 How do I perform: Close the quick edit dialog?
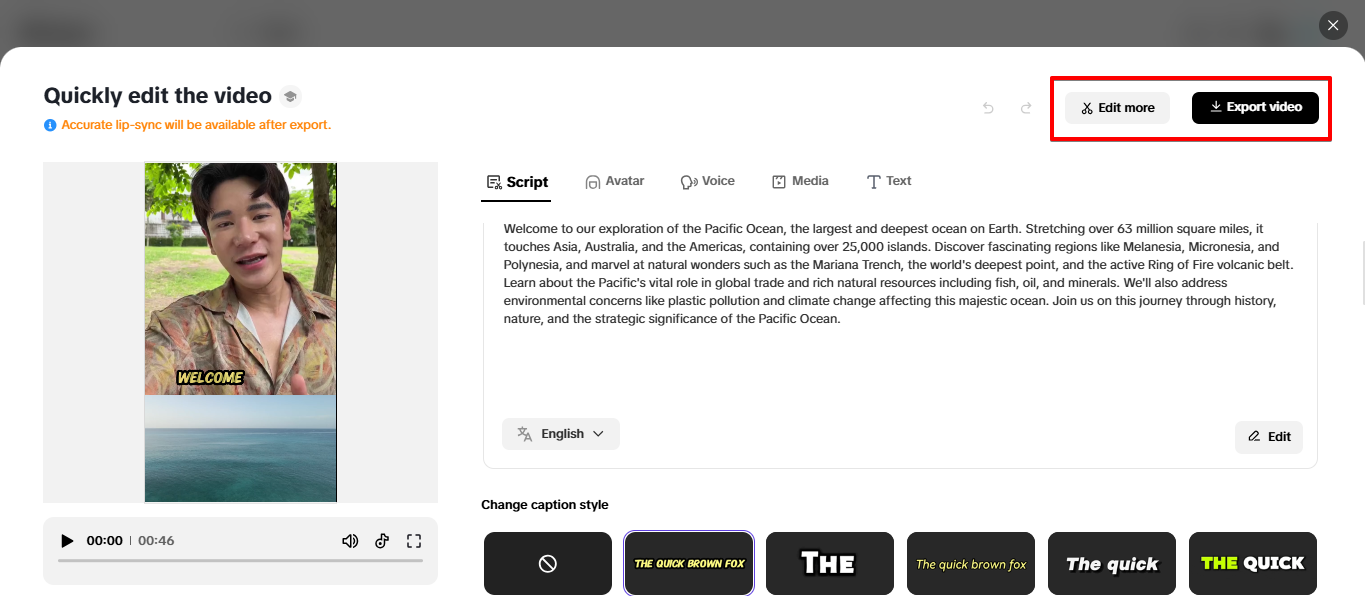point(1333,25)
